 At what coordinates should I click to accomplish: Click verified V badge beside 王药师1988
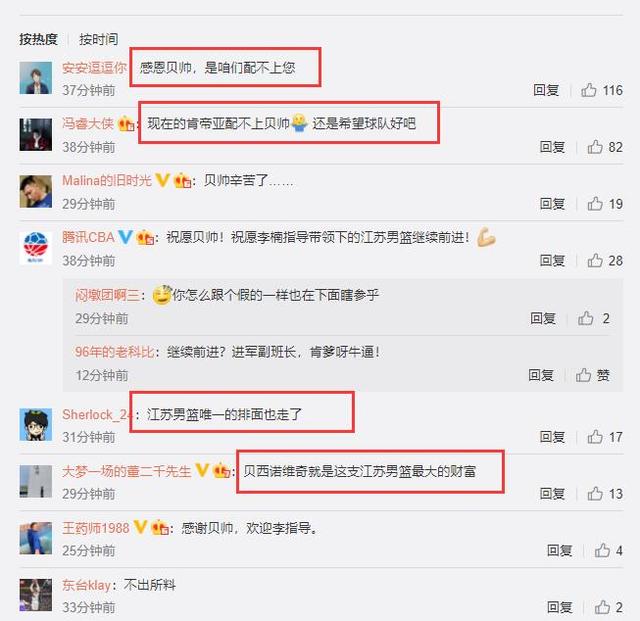click(140, 527)
